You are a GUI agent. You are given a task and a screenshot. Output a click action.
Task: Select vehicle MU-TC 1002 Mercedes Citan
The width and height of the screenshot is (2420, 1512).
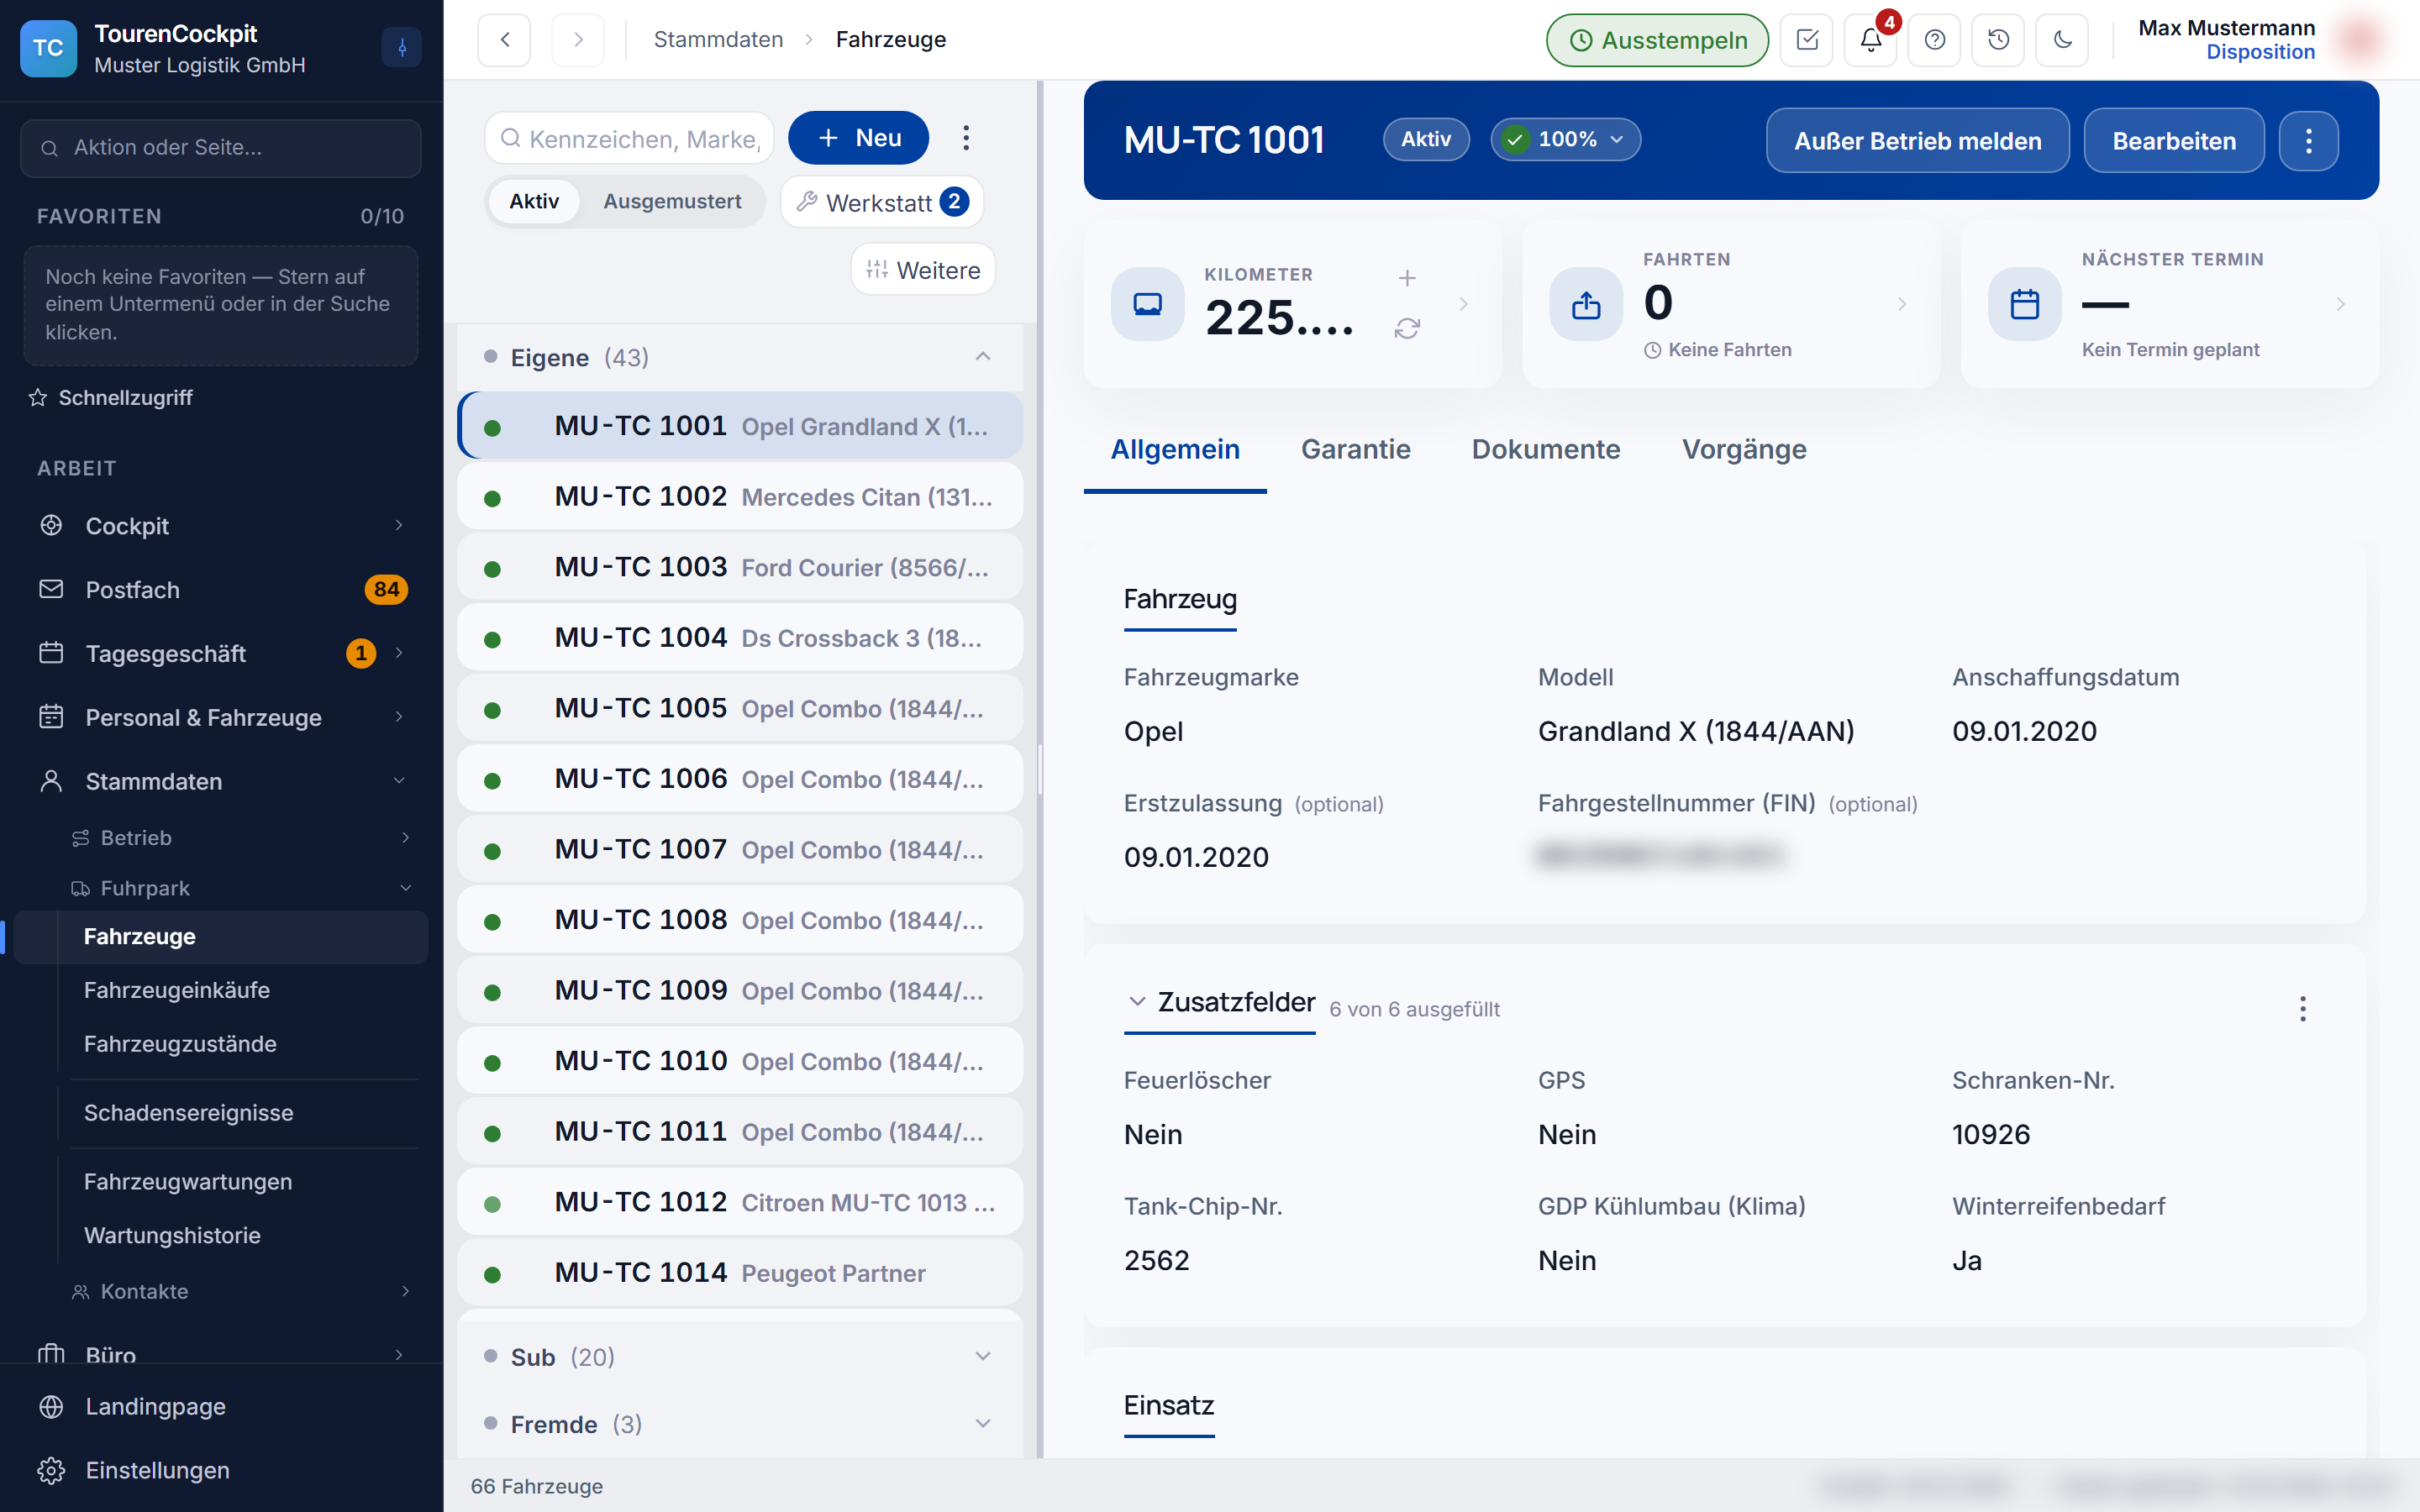(x=740, y=496)
